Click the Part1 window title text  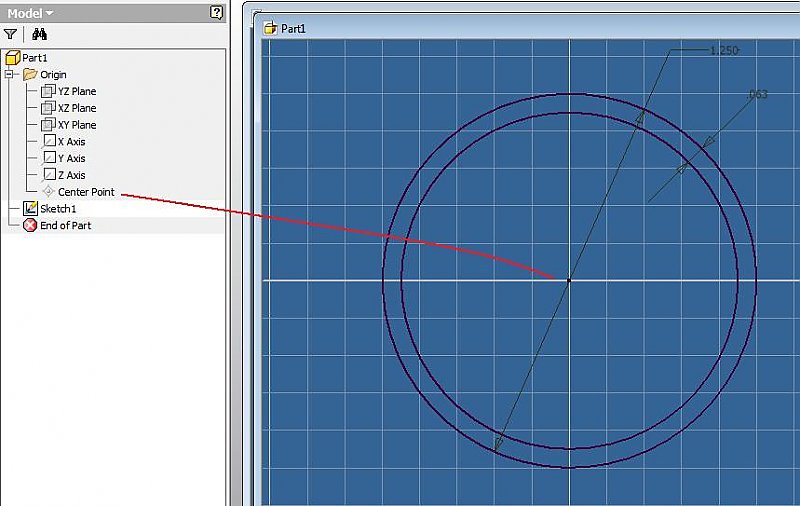(x=293, y=29)
